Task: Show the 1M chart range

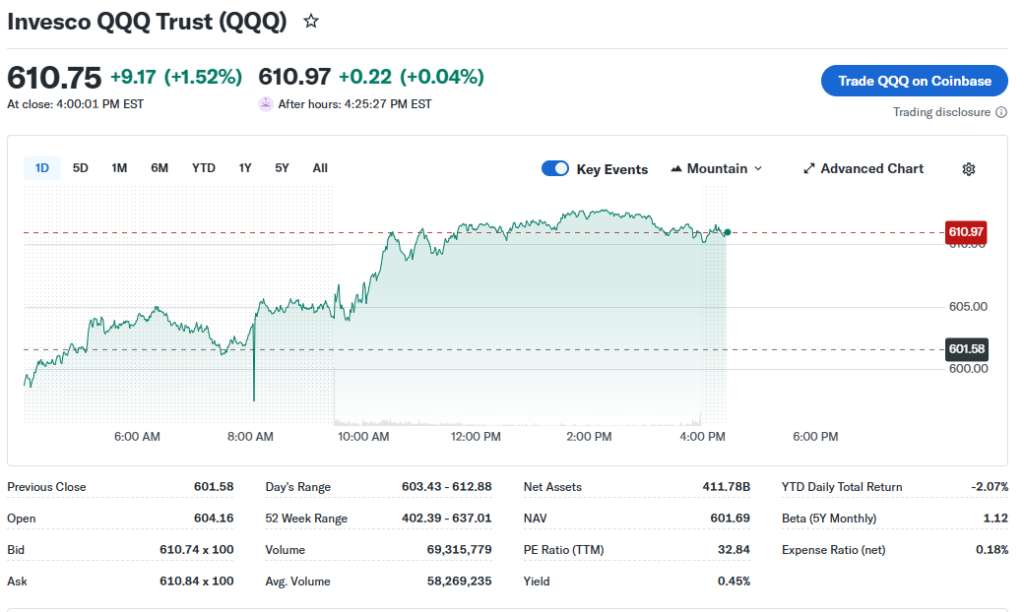Action: (119, 168)
